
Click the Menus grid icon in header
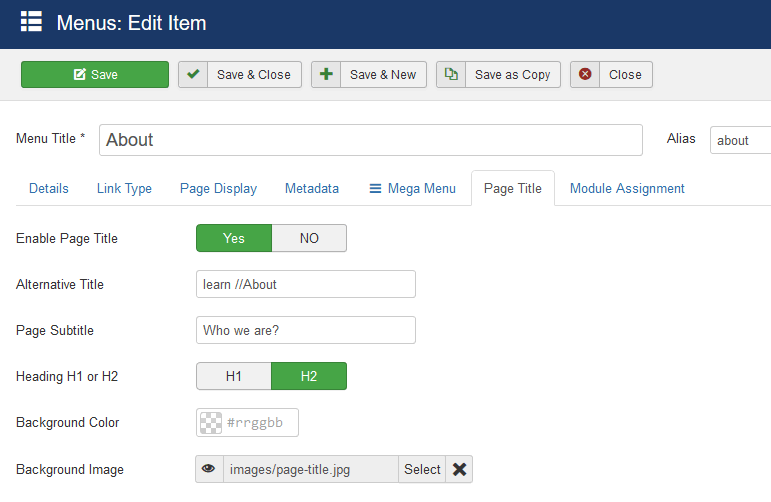(x=31, y=23)
